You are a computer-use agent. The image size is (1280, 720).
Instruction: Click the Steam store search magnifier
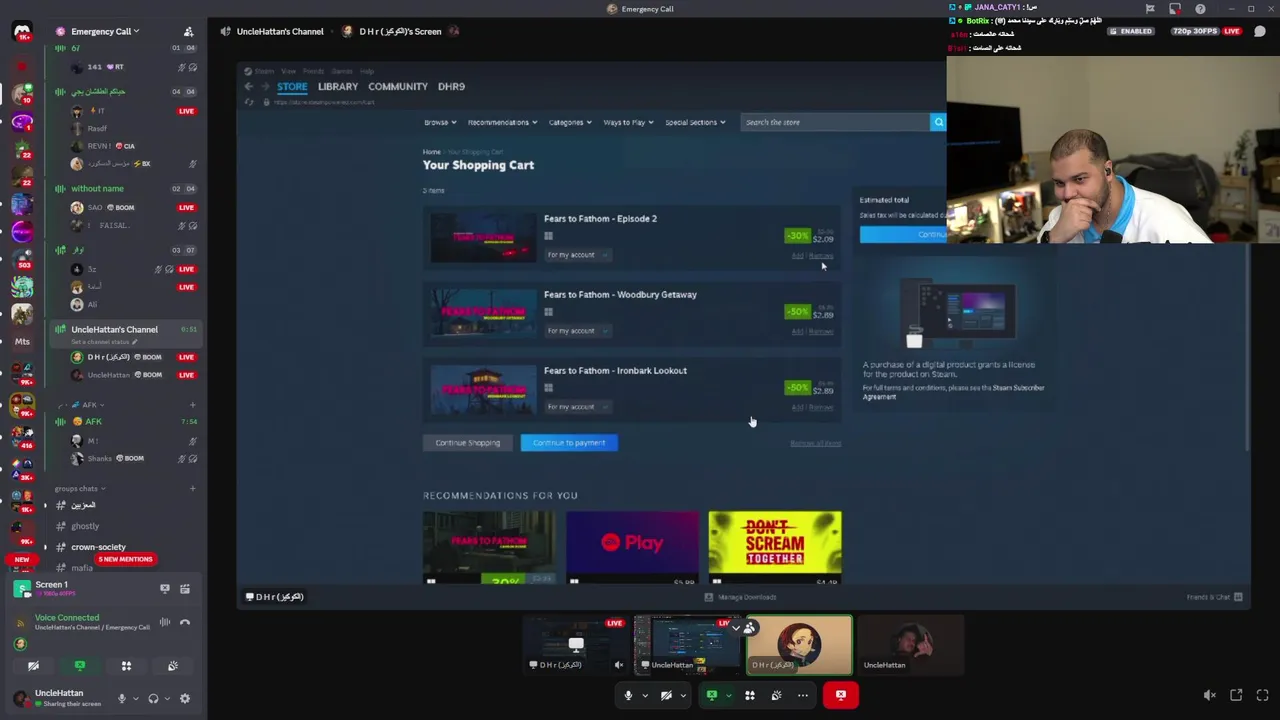(x=938, y=122)
